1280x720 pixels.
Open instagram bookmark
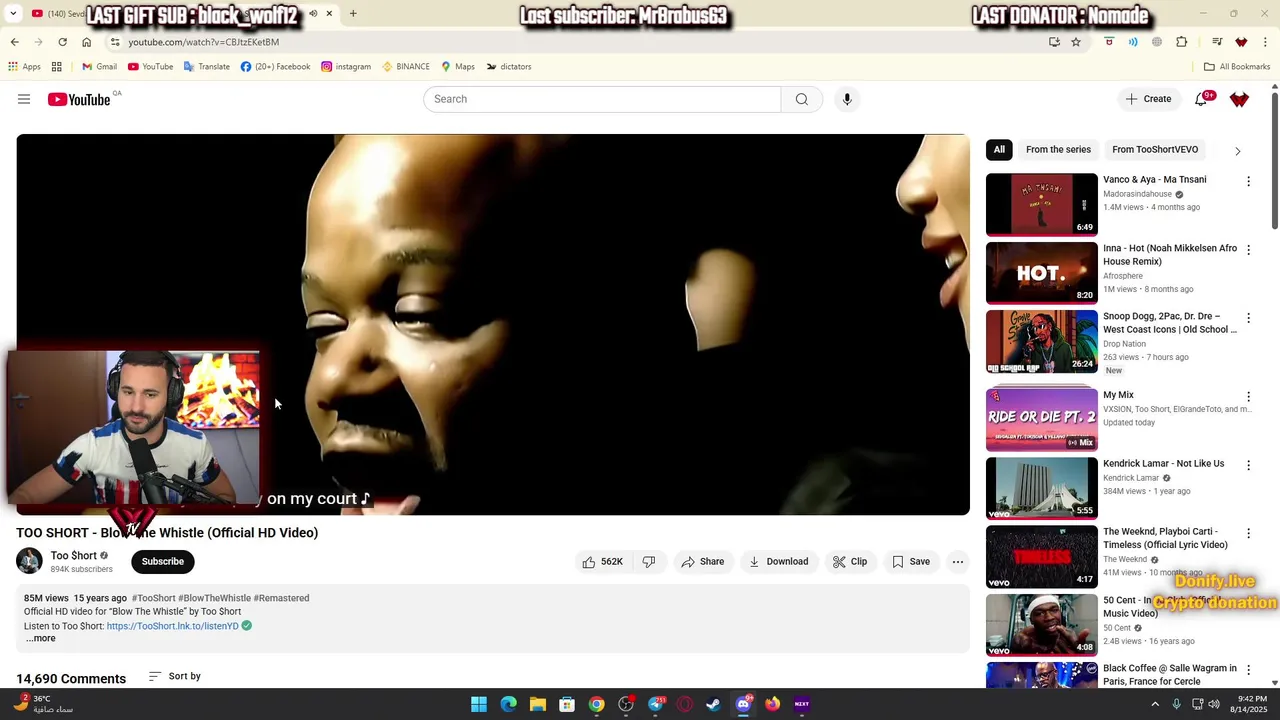(346, 67)
